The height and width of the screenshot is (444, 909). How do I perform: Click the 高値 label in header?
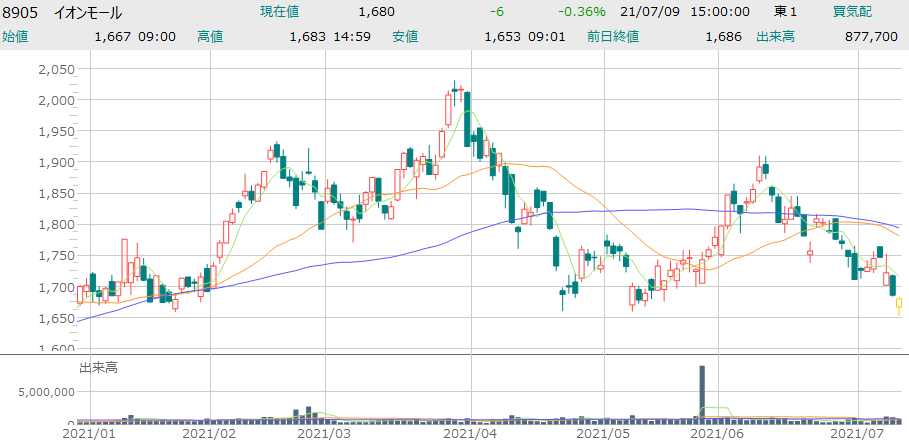(x=210, y=36)
